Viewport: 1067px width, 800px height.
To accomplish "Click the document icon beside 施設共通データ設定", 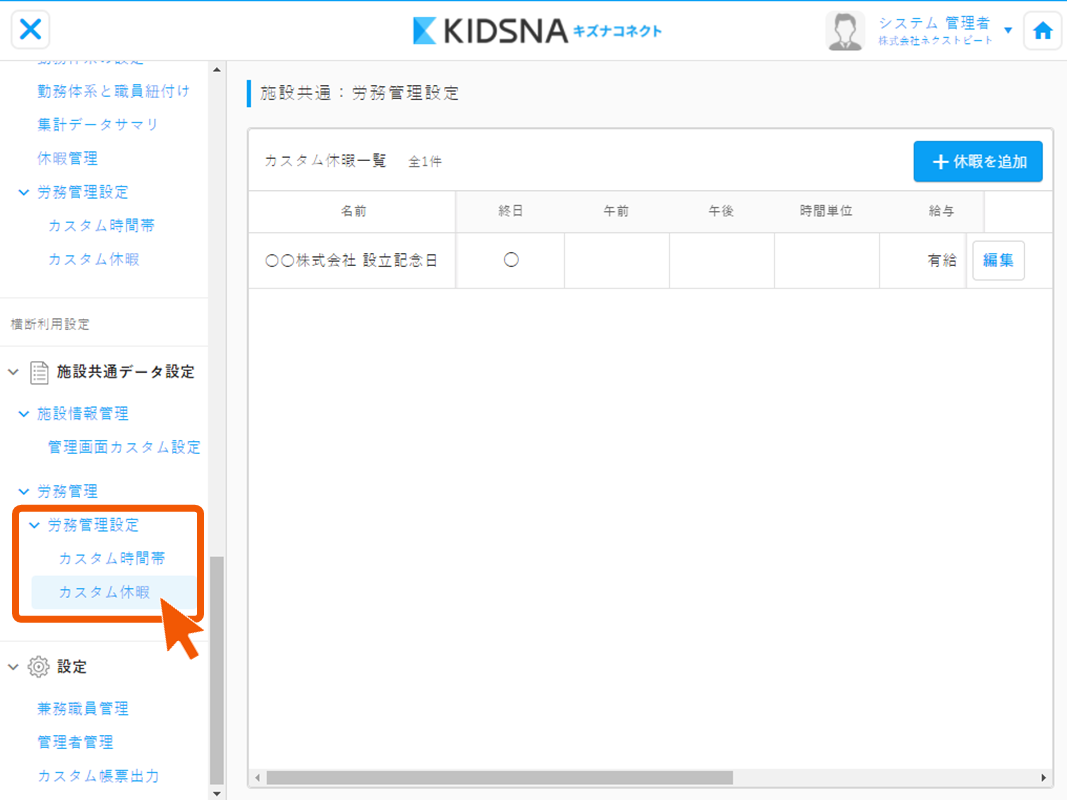I will point(39,372).
